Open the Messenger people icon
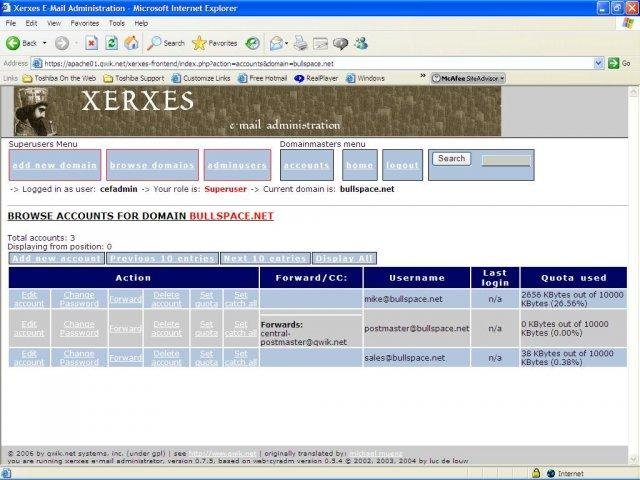640x480 pixels. (361, 43)
